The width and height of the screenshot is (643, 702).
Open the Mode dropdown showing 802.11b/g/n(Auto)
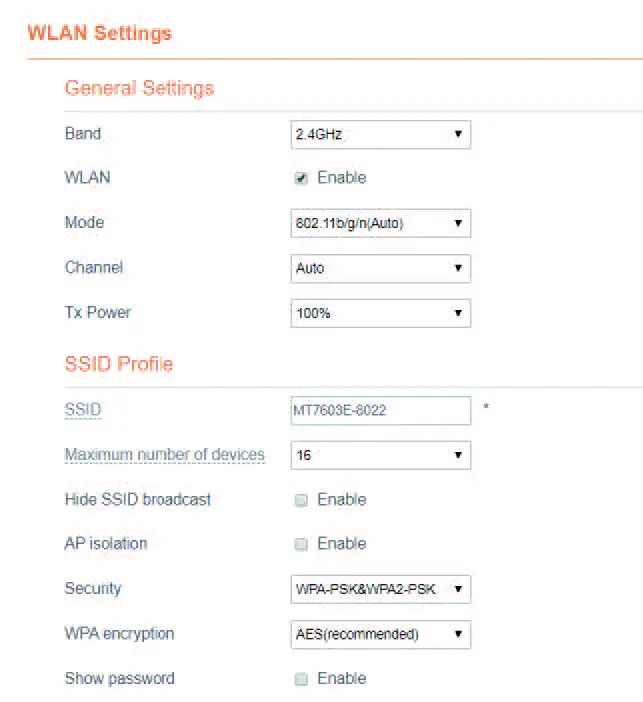380,223
